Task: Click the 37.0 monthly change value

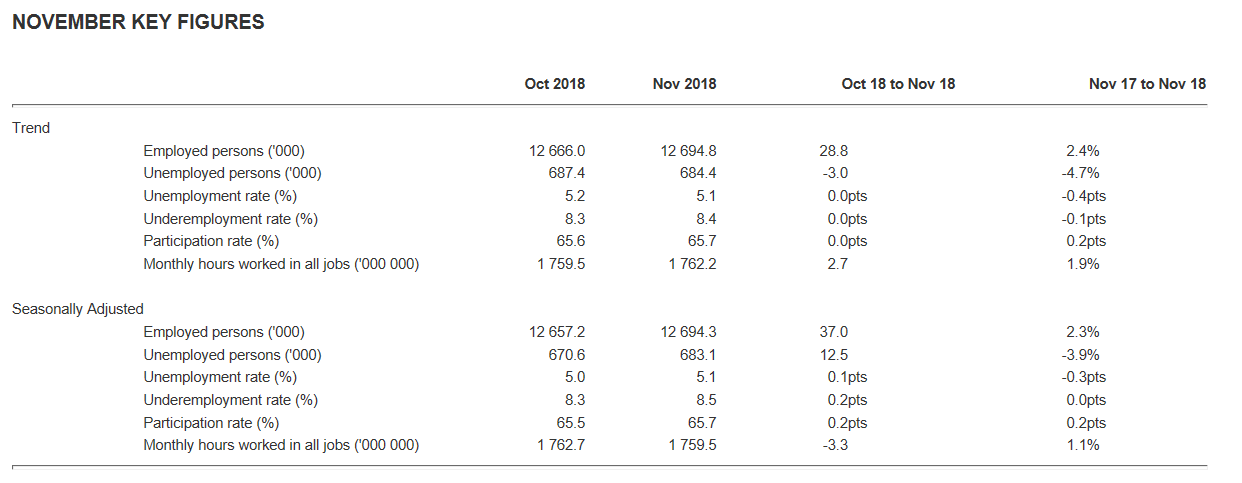Action: click(x=834, y=332)
